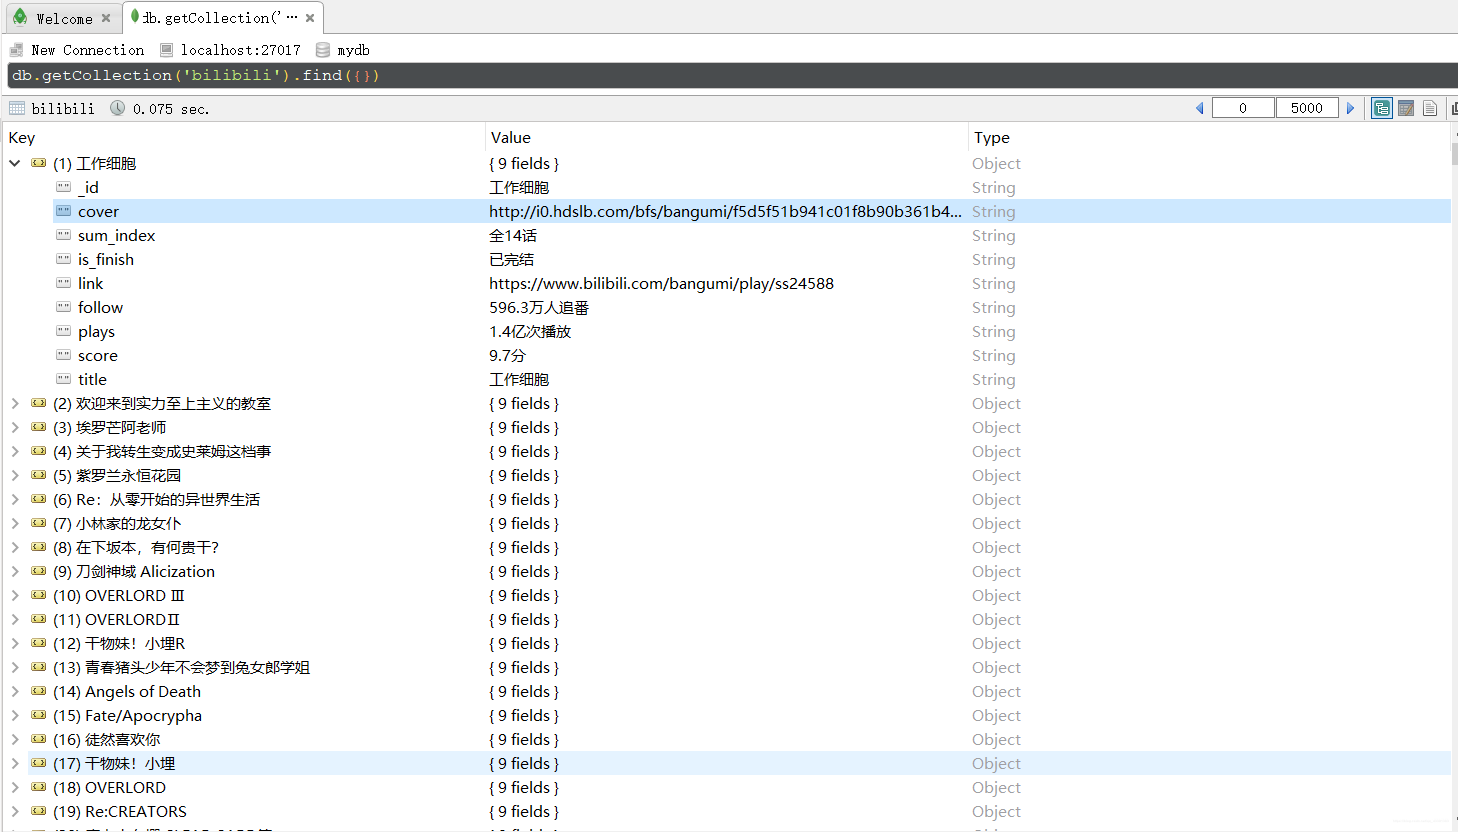Click the Type column header
The height and width of the screenshot is (832, 1458).
(x=992, y=138)
